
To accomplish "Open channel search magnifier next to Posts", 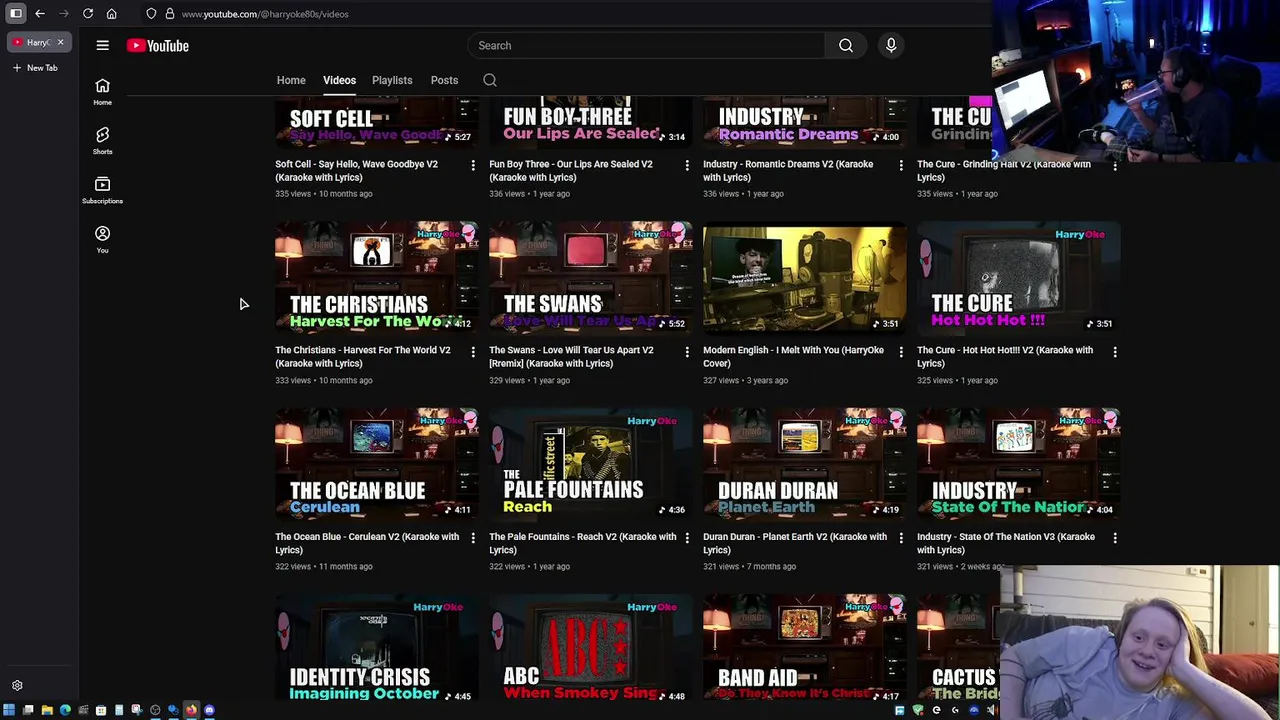I will [490, 80].
